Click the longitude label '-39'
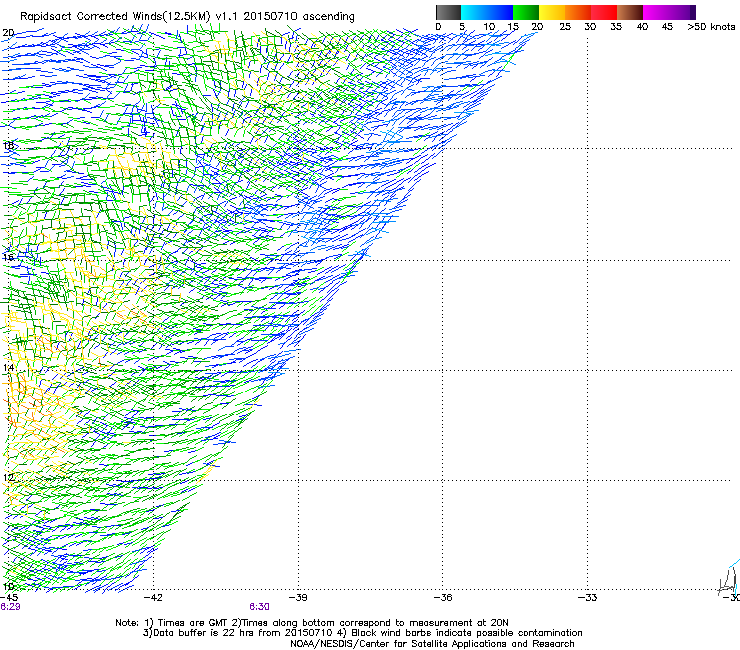Screen dimensions: 740x650 298,597
